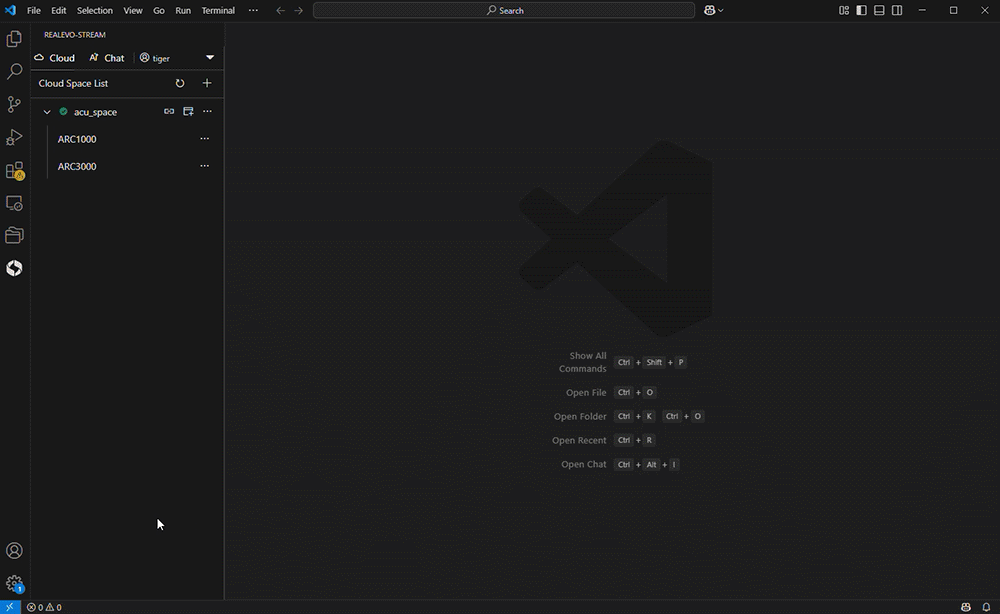This screenshot has width=1000, height=614.
Task: Open more actions for acu_space
Action: [207, 112]
